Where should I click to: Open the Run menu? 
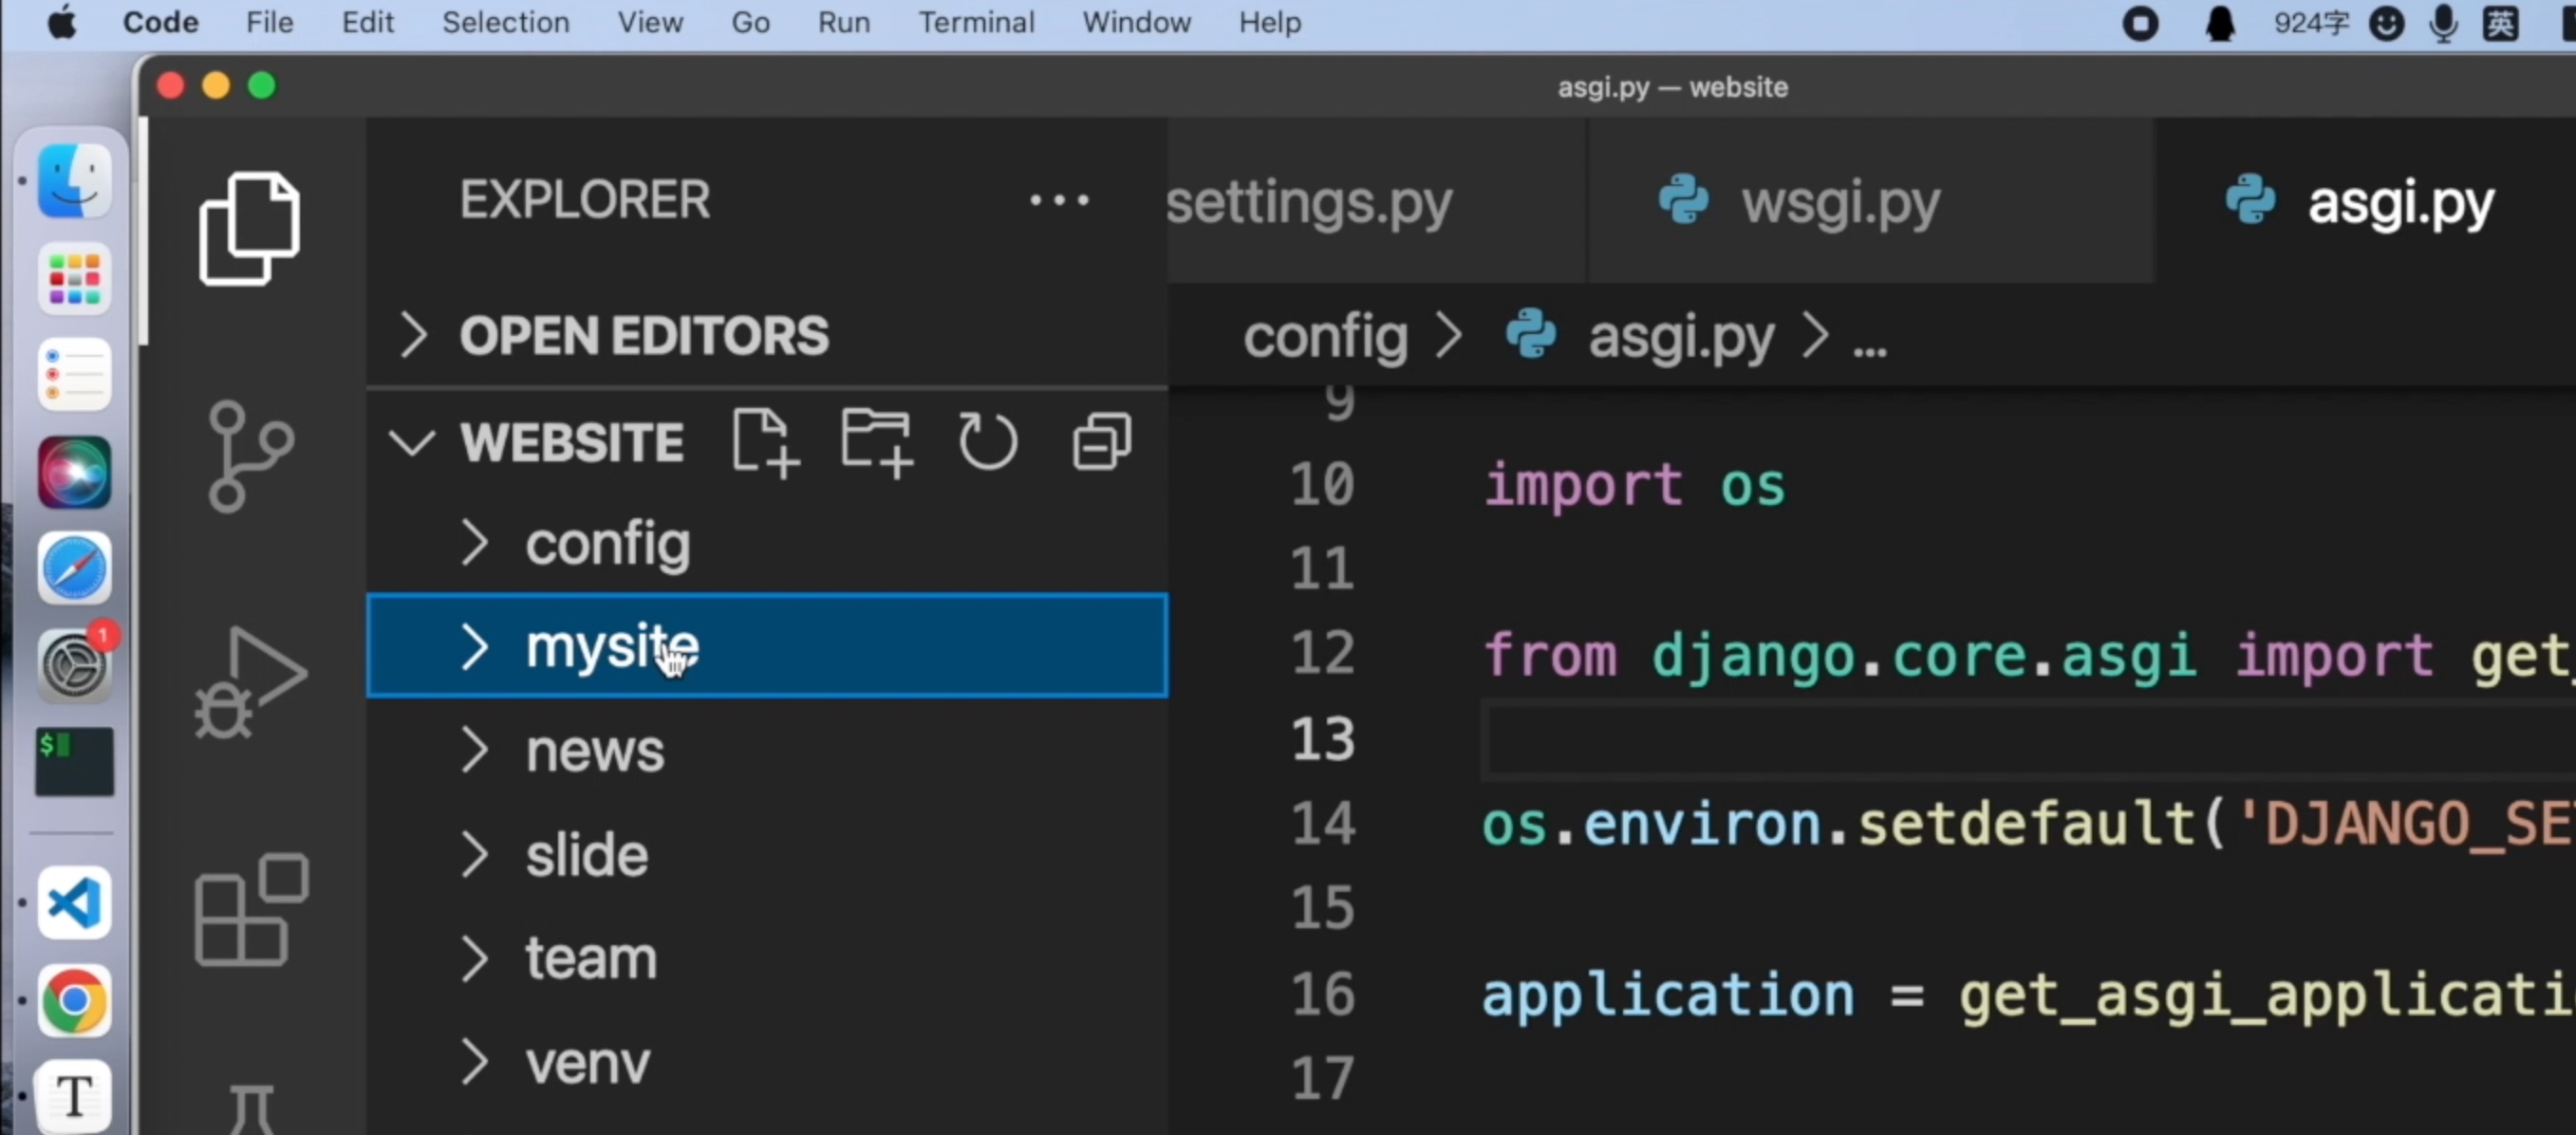[x=843, y=22]
